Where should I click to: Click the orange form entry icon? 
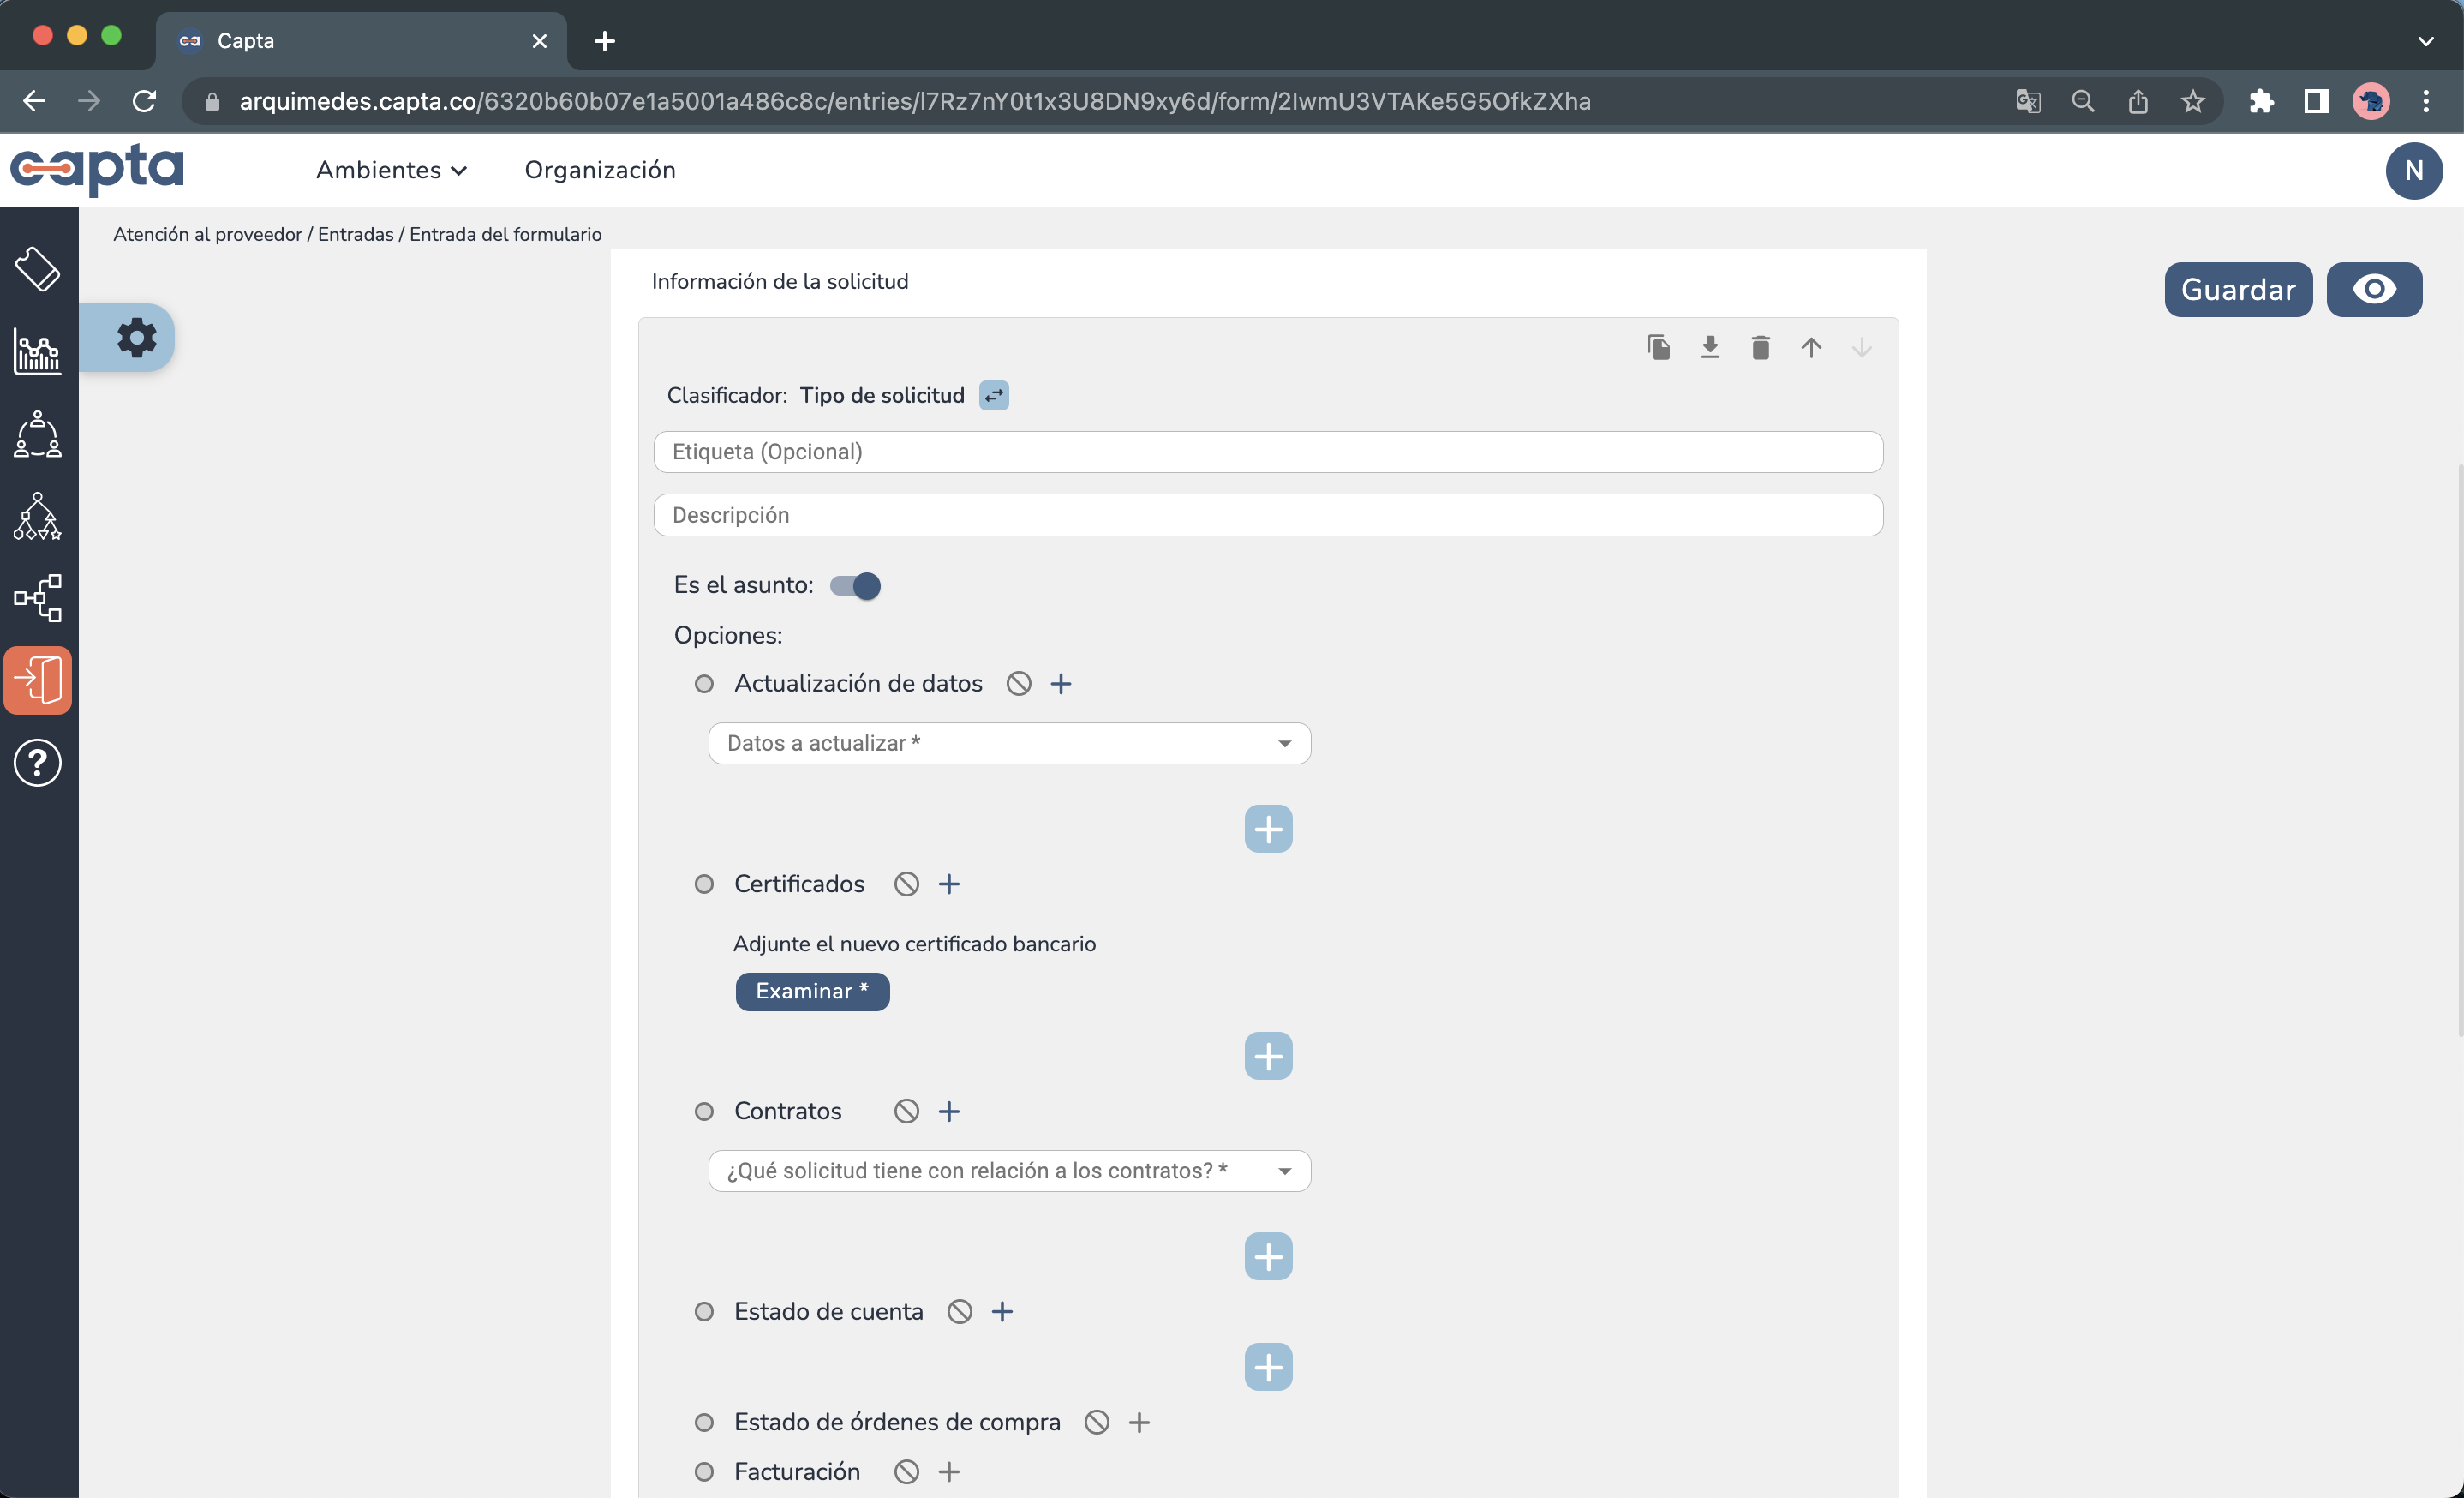[38, 680]
